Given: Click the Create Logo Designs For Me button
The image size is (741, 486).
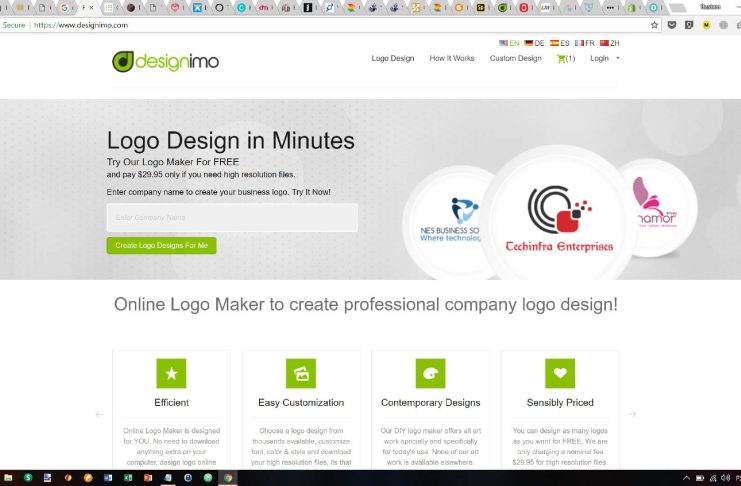Looking at the screenshot, I should point(162,245).
